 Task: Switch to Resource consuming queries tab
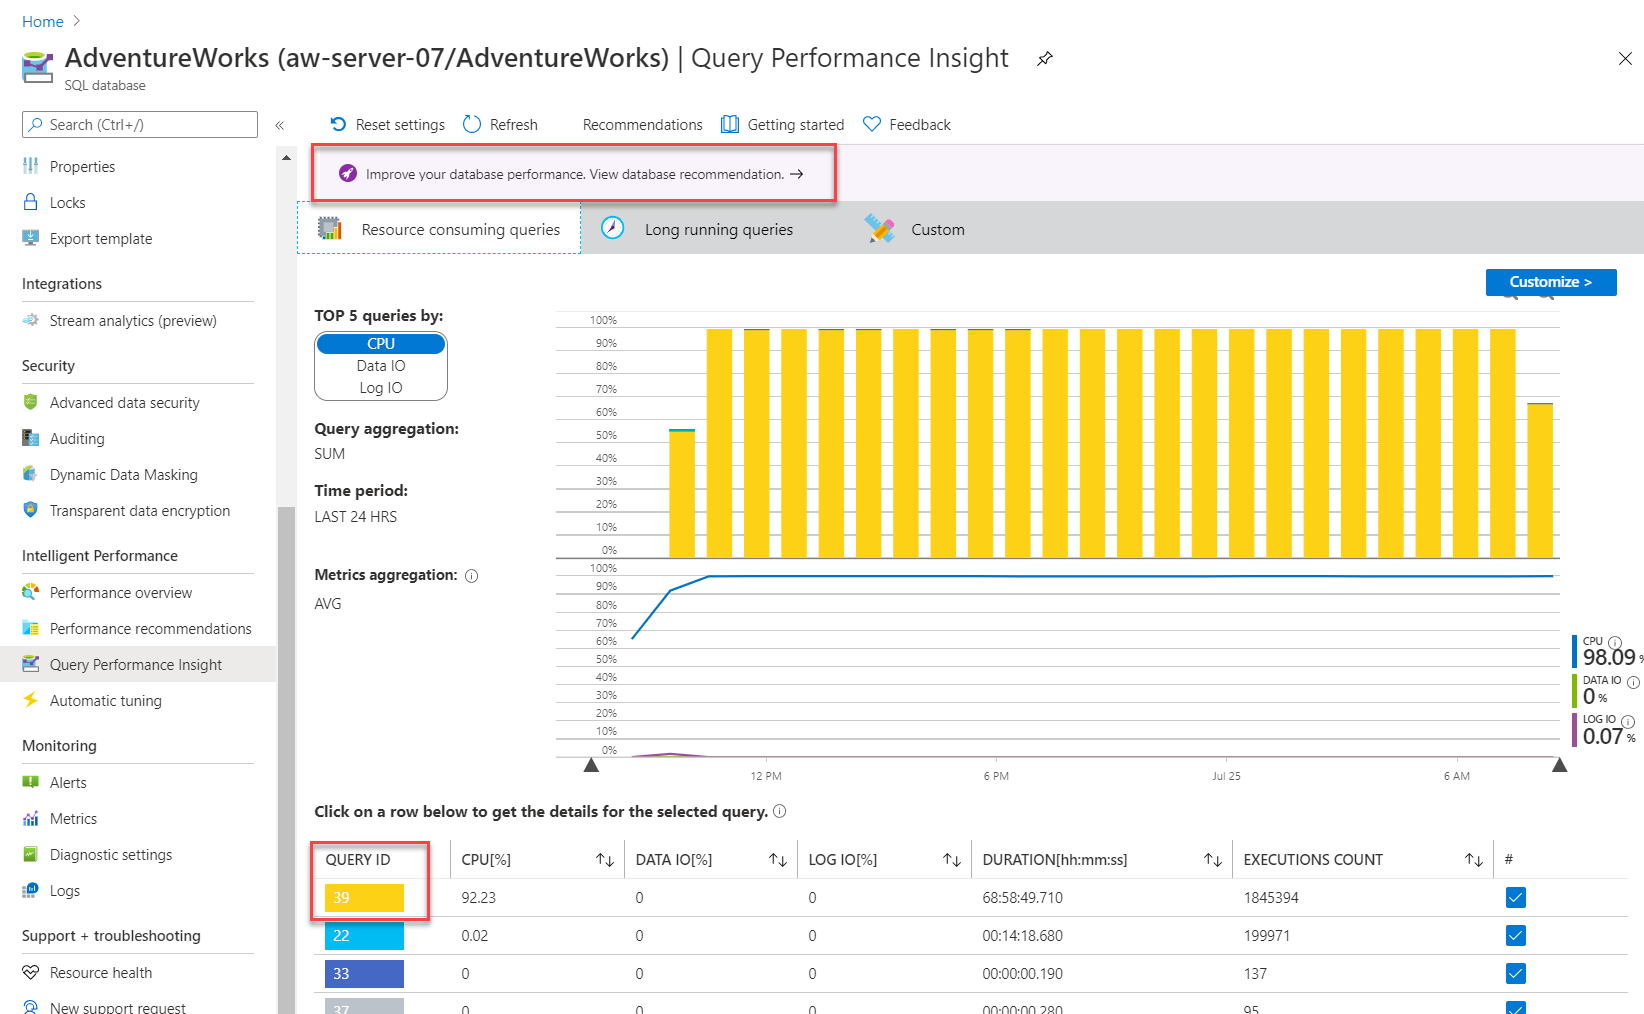click(439, 229)
